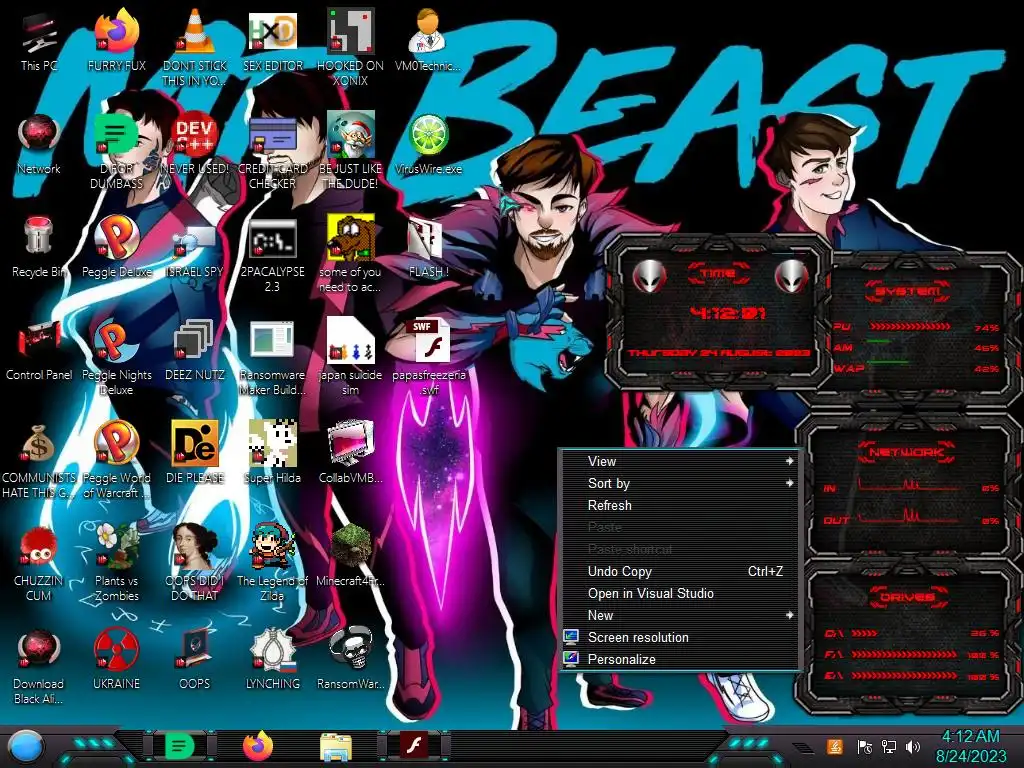Click the DRIVES gadget E:\ usage bar
This screenshot has height=768, width=1024.
[x=904, y=676]
